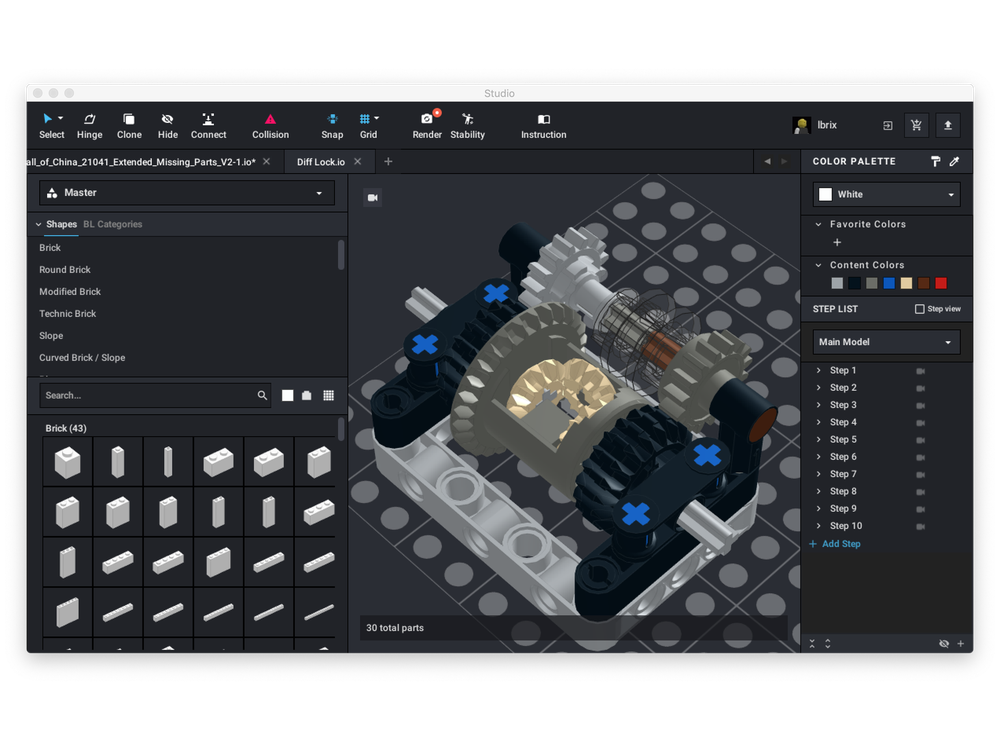Select the red swatch in Content Colors

(x=940, y=283)
